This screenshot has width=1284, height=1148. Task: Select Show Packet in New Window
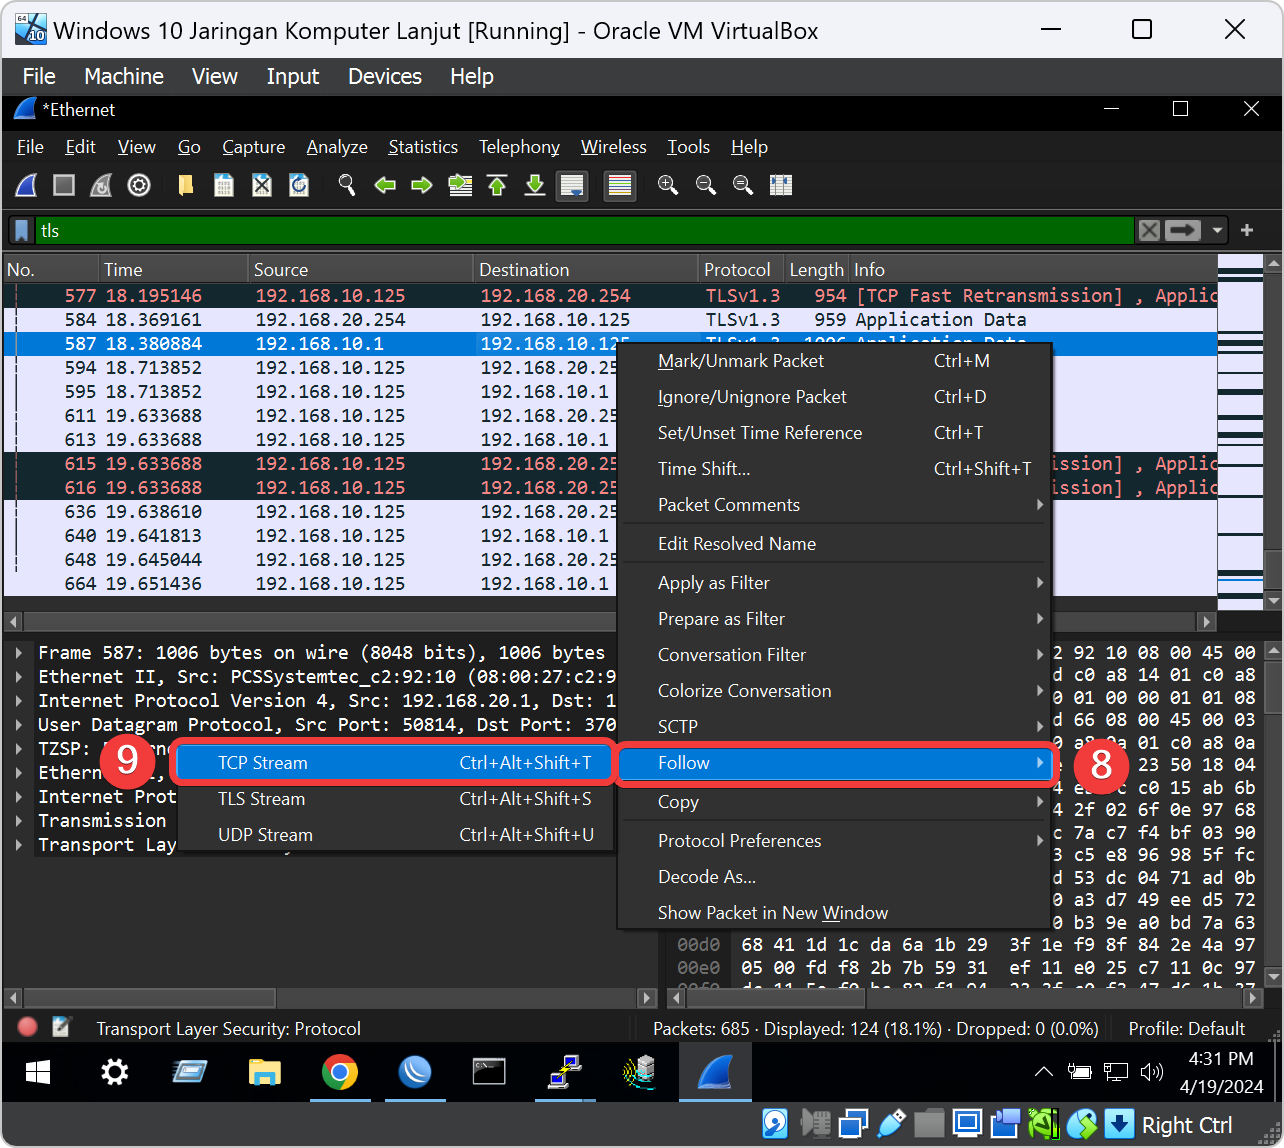(835, 913)
